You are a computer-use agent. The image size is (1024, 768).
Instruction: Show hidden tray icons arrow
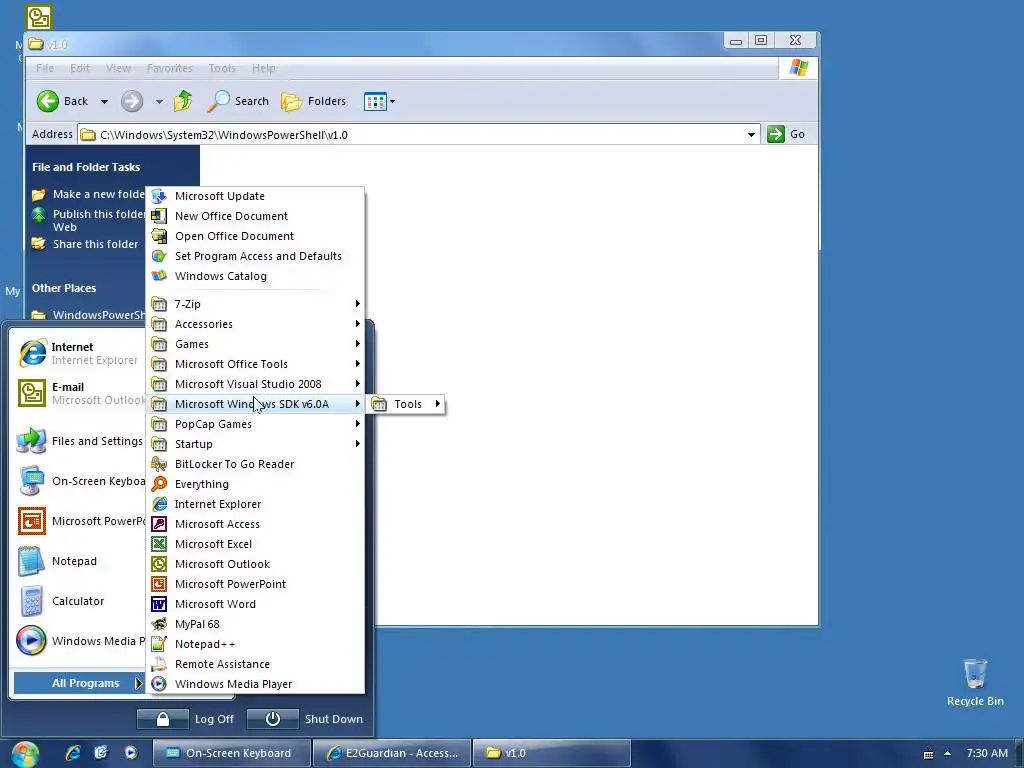(x=947, y=753)
